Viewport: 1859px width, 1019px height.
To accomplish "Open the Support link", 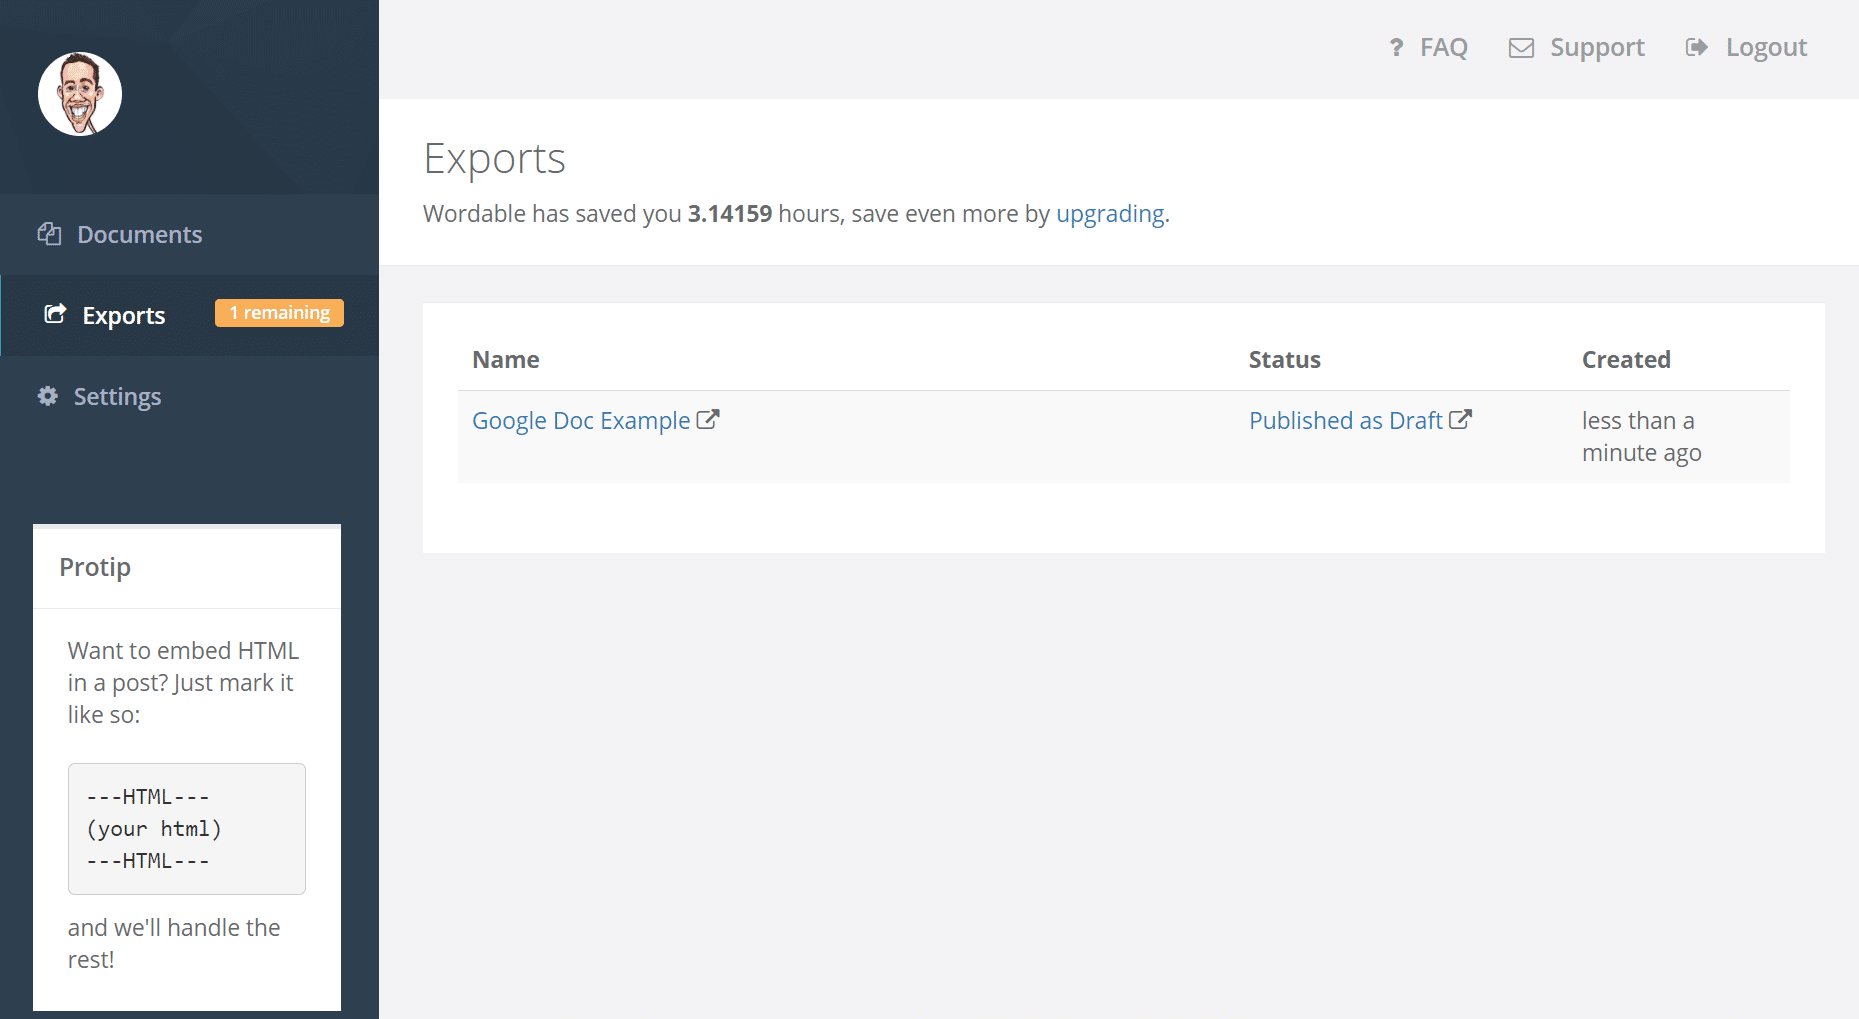I will [1597, 47].
